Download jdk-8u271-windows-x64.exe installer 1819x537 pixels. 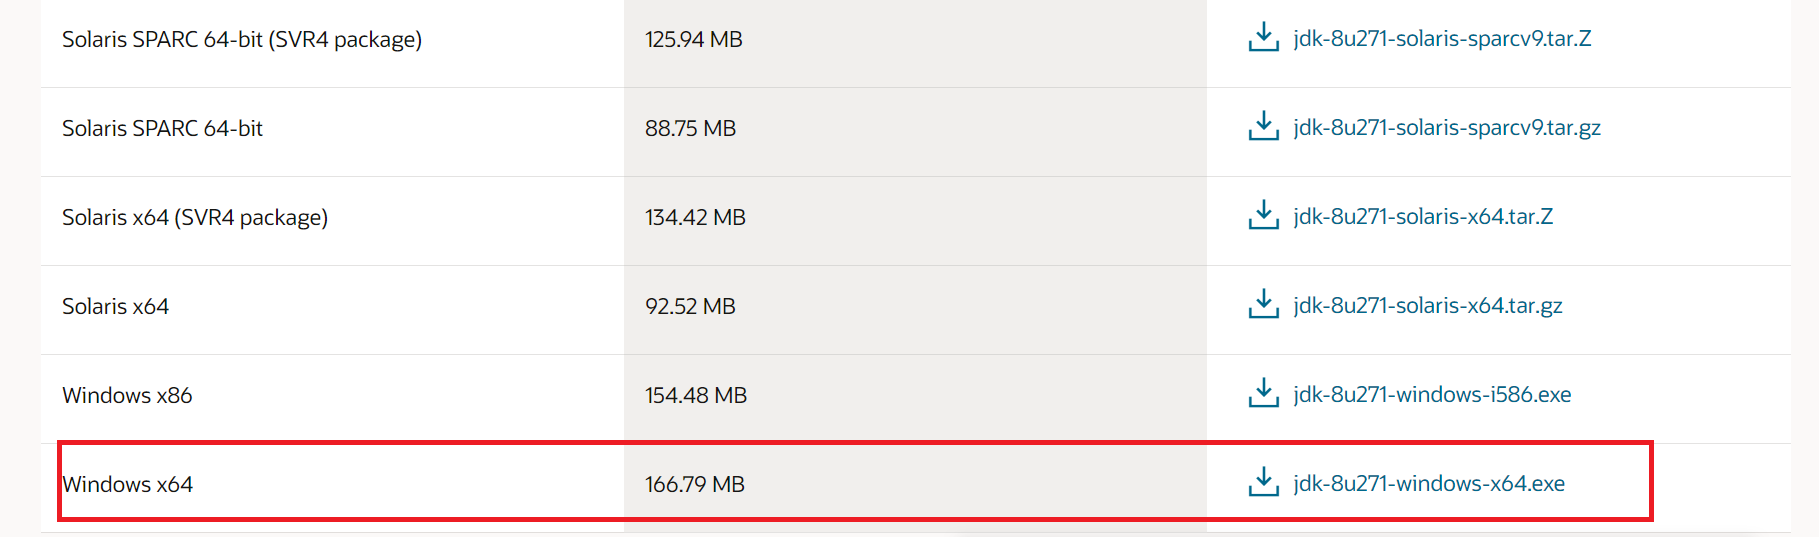tap(1429, 484)
